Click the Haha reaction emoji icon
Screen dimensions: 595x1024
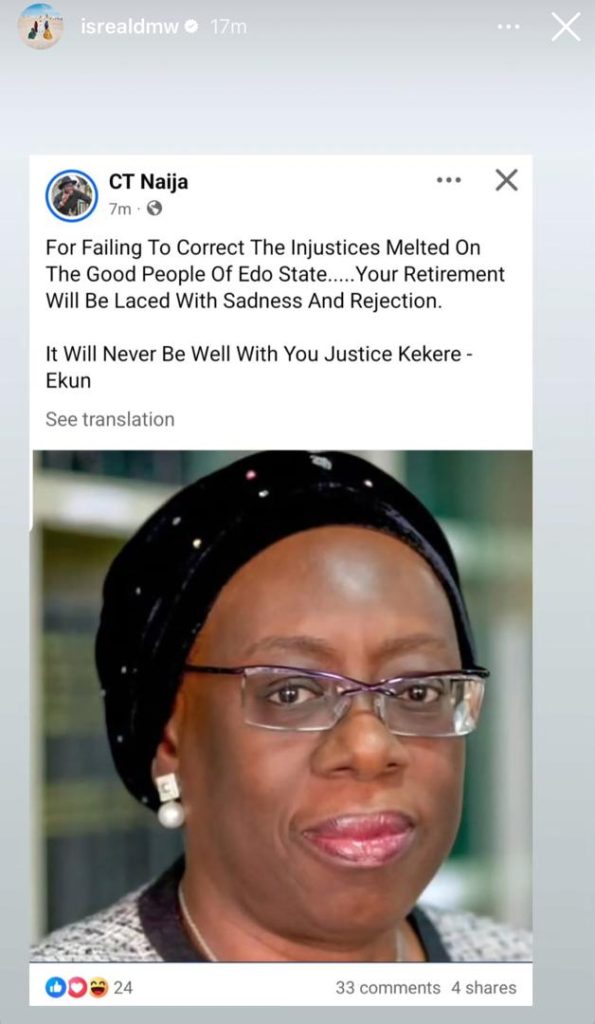(x=98, y=988)
